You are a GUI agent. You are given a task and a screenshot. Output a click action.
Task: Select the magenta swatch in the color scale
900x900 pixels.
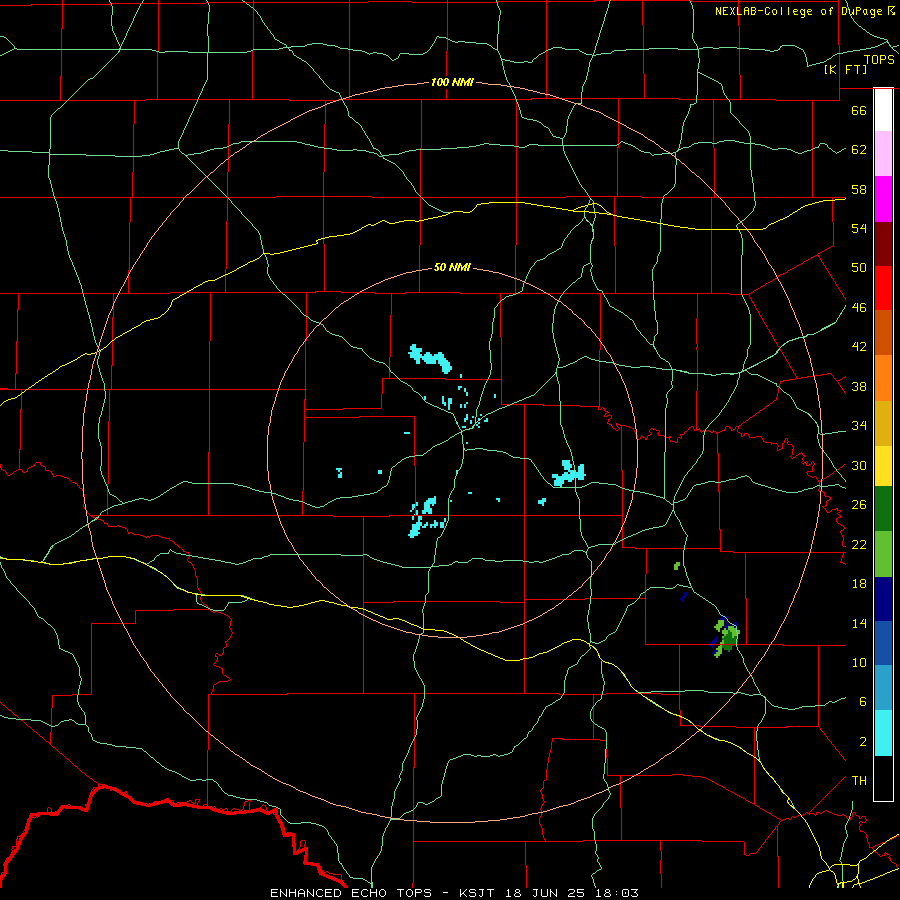(883, 199)
